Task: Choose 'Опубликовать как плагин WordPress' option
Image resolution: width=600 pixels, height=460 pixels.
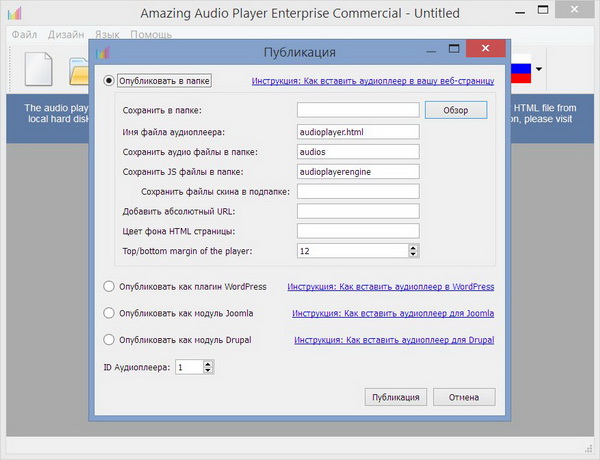Action: click(109, 287)
